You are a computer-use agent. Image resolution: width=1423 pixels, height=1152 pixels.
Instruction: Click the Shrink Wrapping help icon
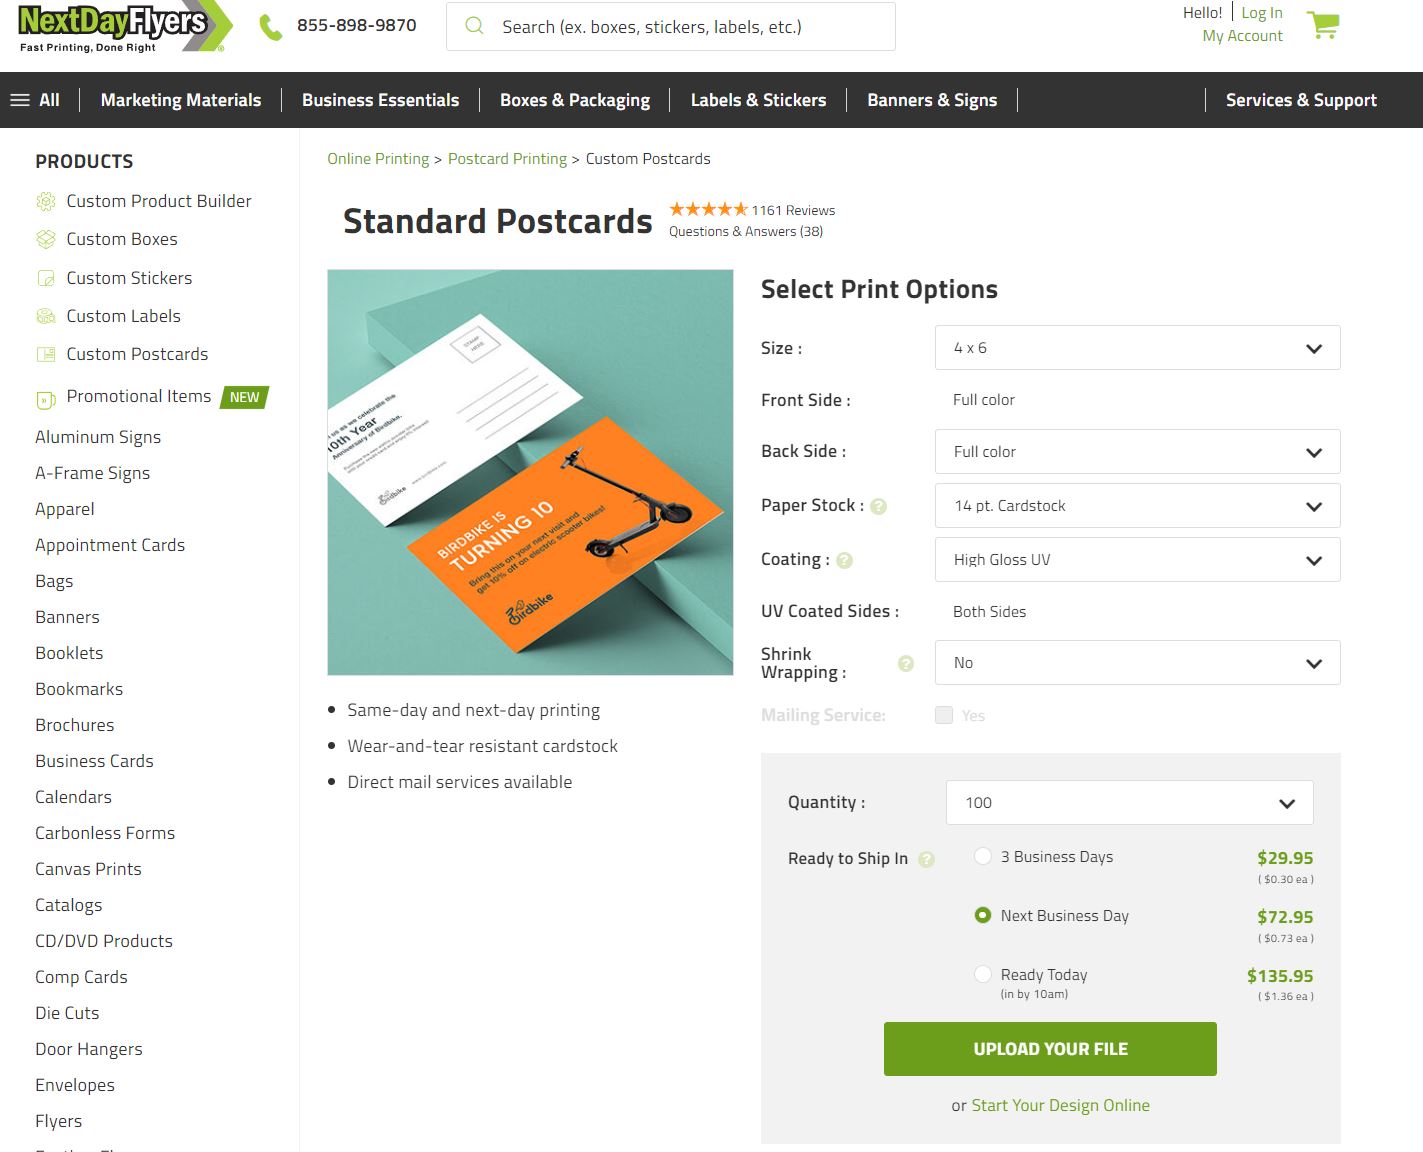click(906, 663)
